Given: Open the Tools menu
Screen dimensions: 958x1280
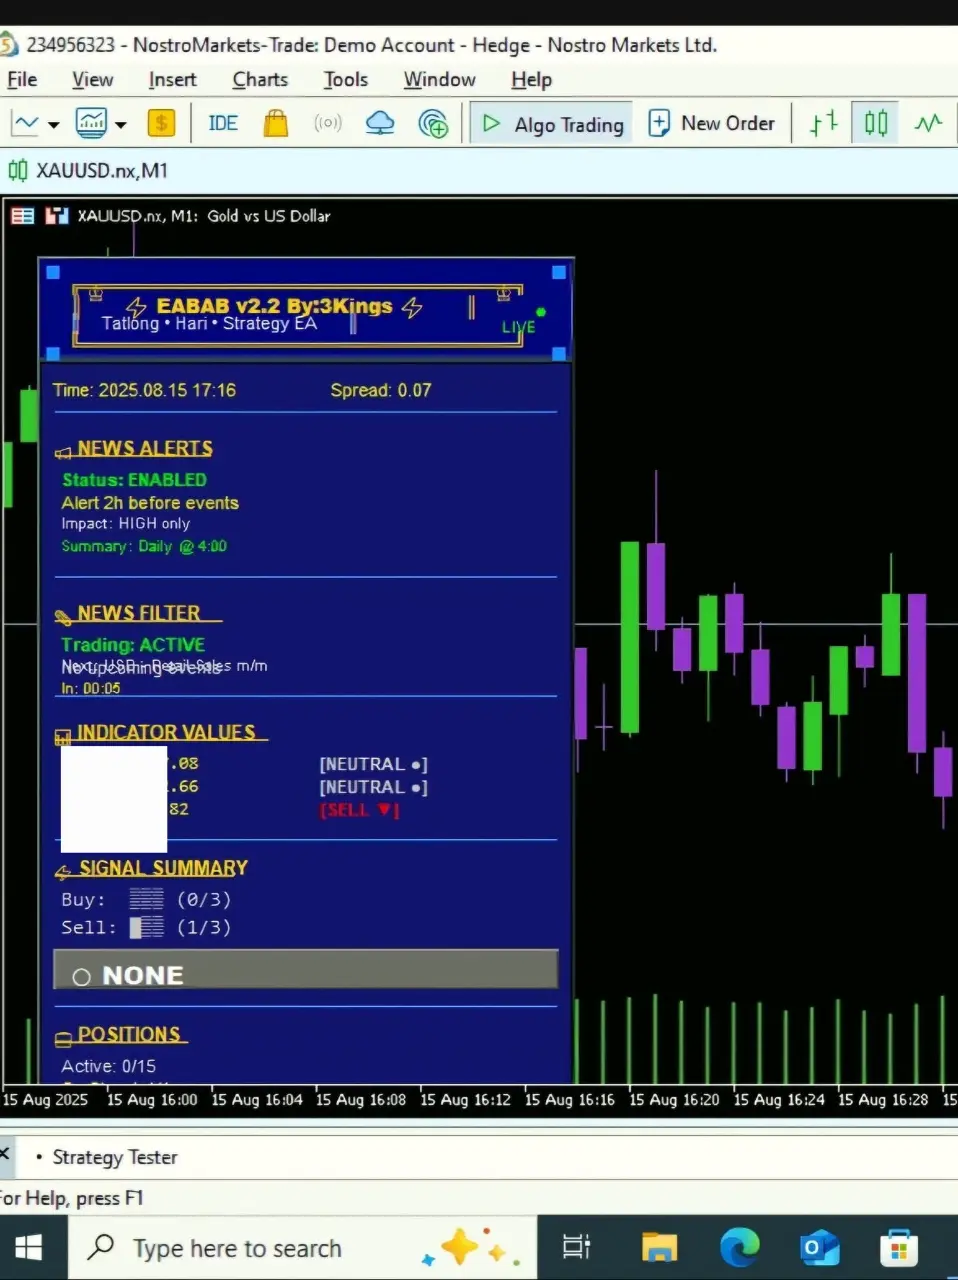Looking at the screenshot, I should tap(345, 79).
